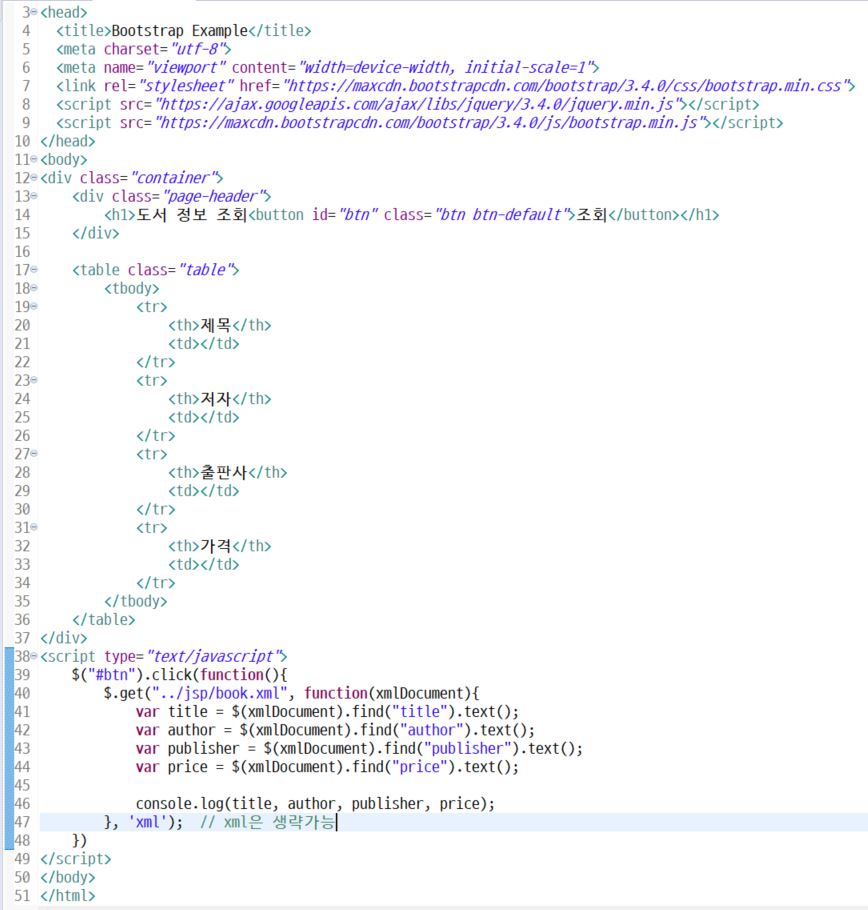Image resolution: width=868 pixels, height=910 pixels.
Task: Click the closing </html> tag
Action: (x=68, y=895)
